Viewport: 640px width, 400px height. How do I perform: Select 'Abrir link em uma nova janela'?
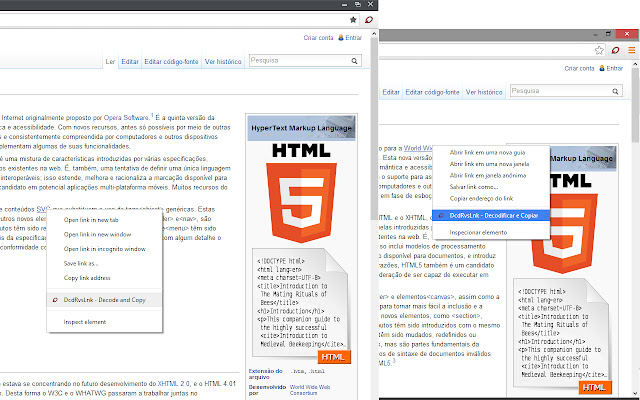click(x=491, y=164)
